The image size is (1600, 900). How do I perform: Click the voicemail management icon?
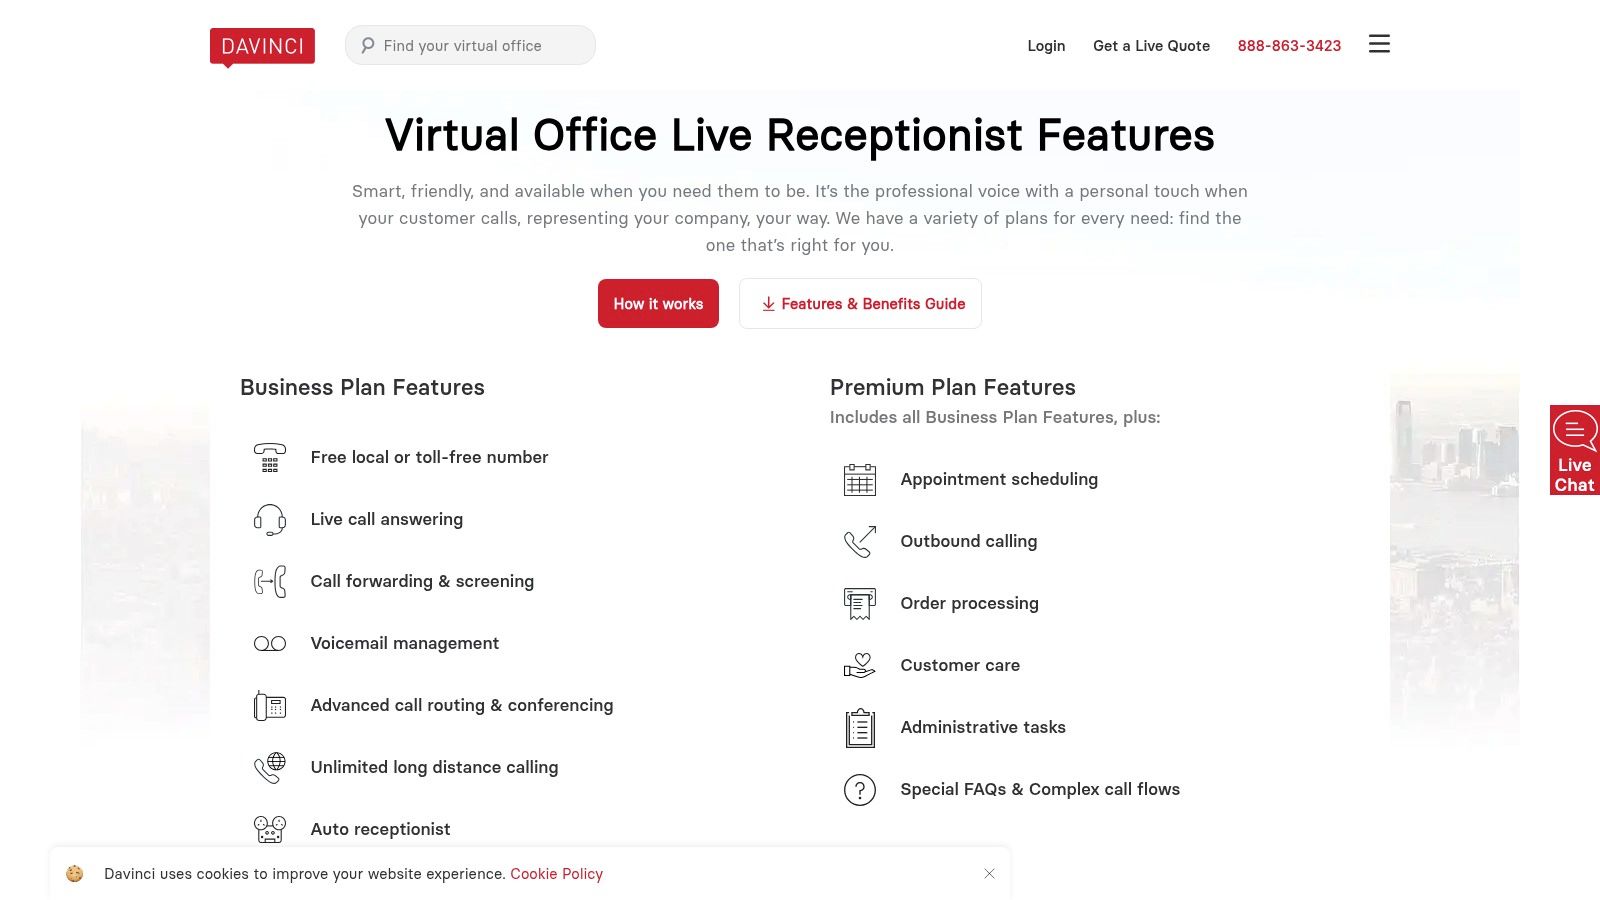coord(268,643)
